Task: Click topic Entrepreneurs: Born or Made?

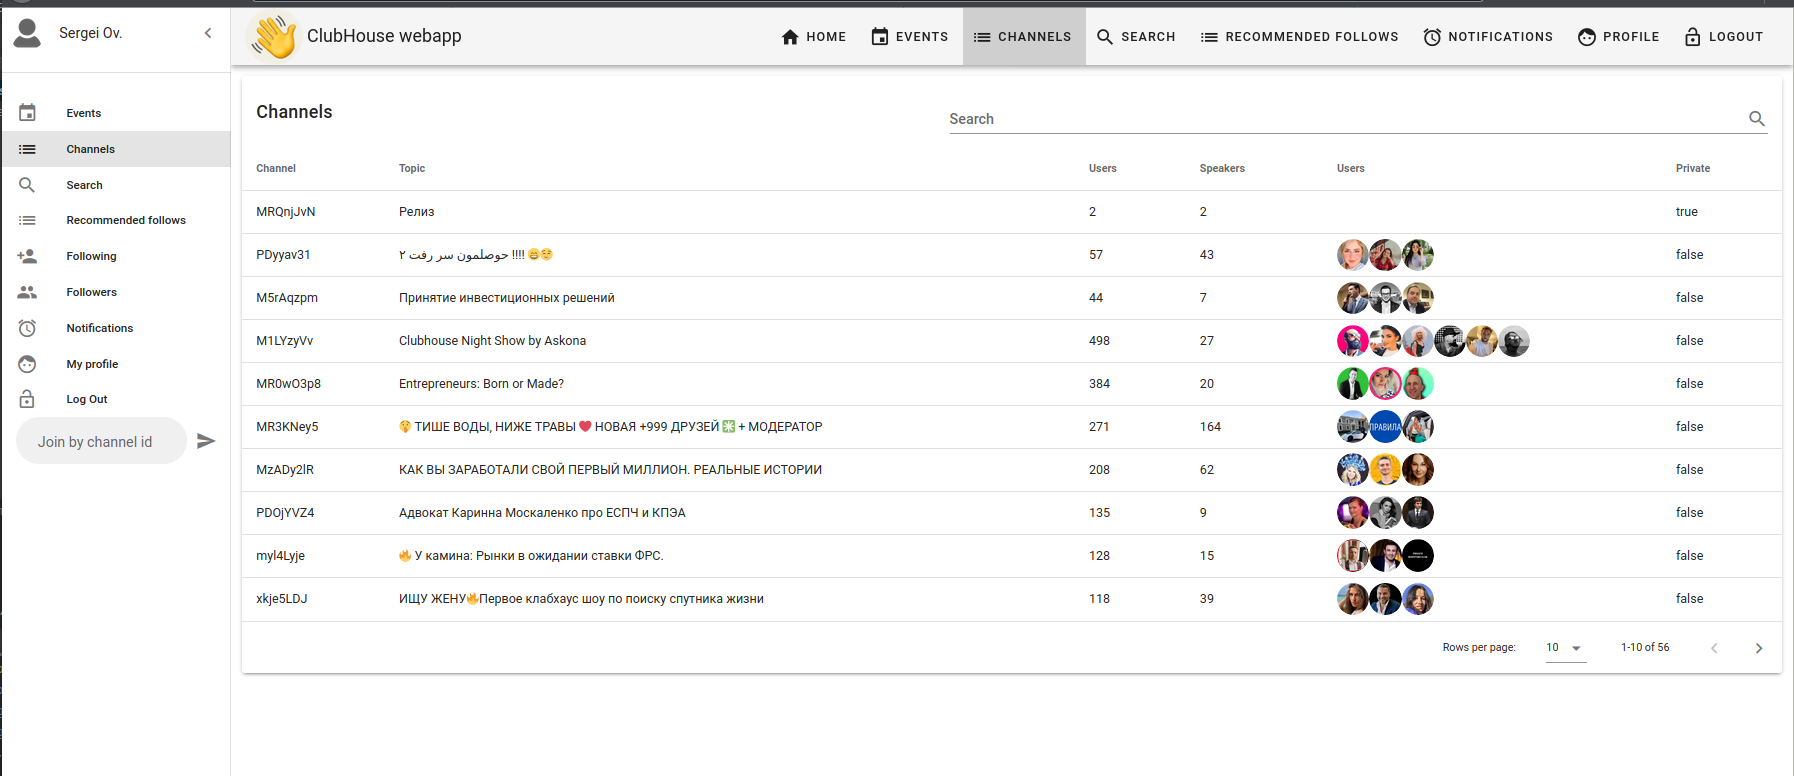Action: (x=481, y=384)
